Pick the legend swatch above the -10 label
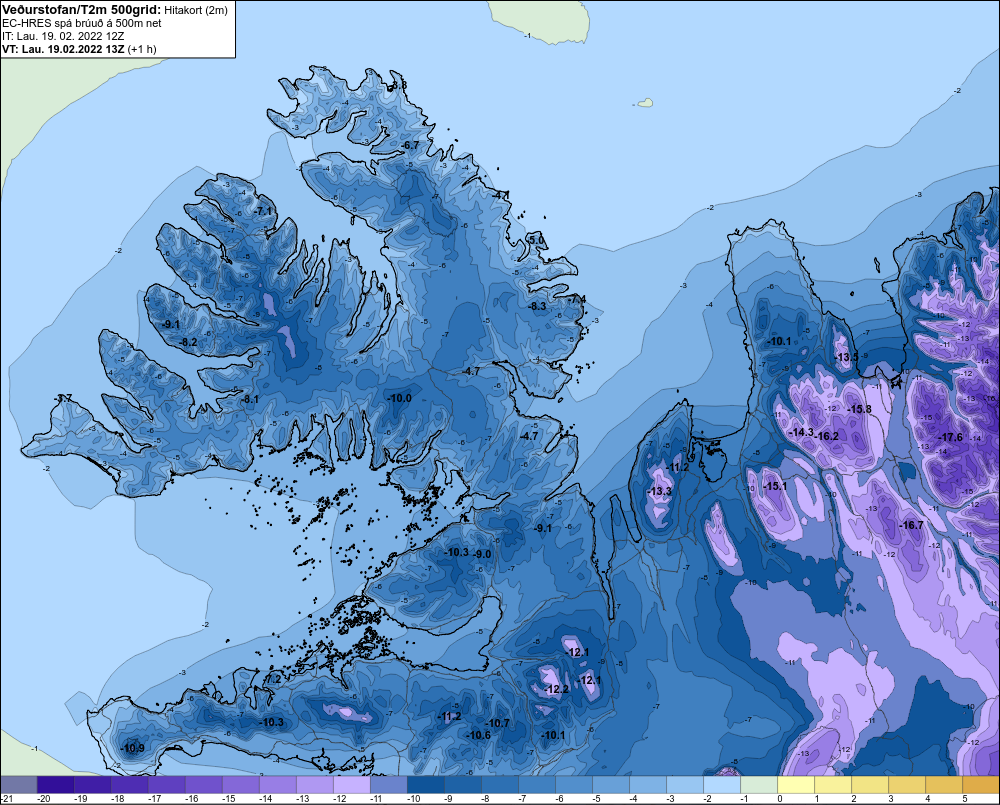The width and height of the screenshot is (1000, 805). pos(425,785)
